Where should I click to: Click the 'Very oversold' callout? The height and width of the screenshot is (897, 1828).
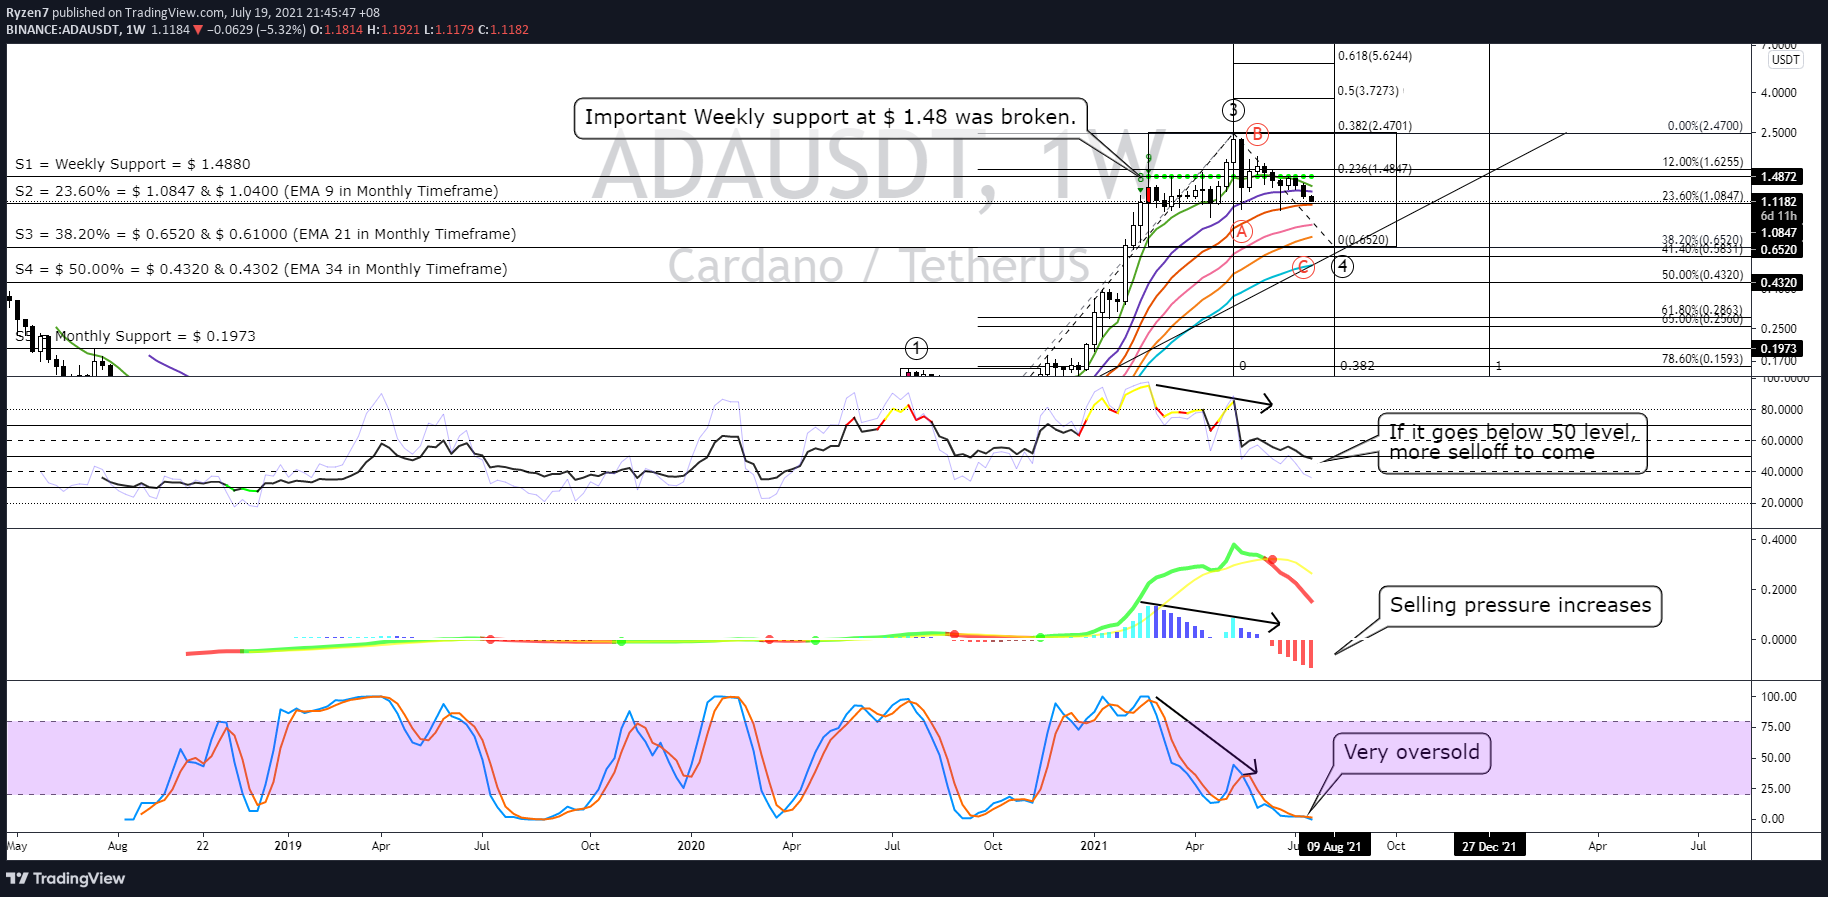(1411, 753)
